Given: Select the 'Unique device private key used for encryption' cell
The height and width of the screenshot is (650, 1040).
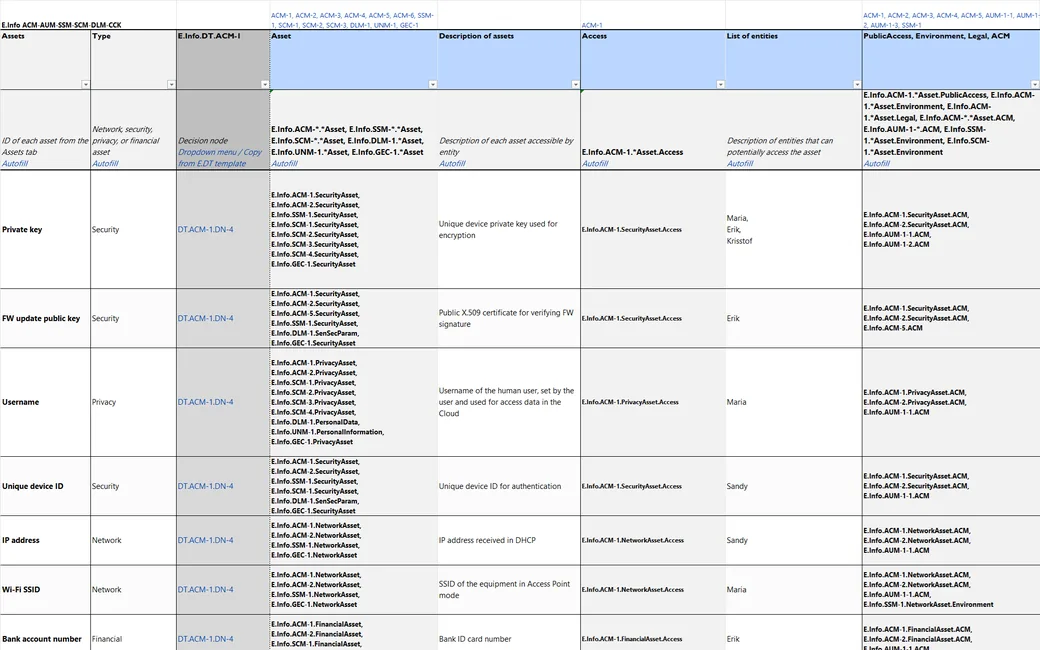Looking at the screenshot, I should pyautogui.click(x=509, y=229).
